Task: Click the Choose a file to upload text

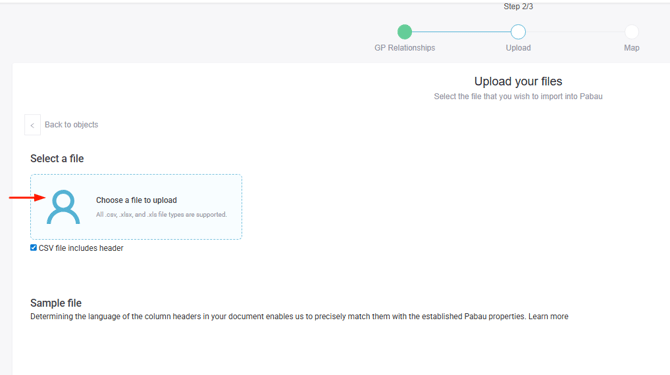Action: [x=136, y=200]
